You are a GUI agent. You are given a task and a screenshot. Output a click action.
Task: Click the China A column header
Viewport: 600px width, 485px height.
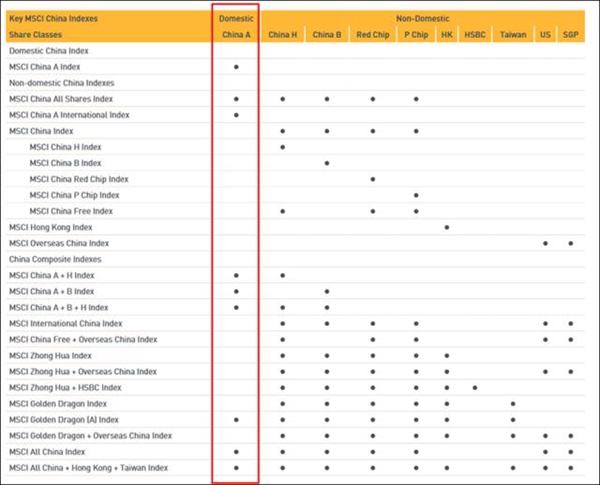tap(236, 34)
